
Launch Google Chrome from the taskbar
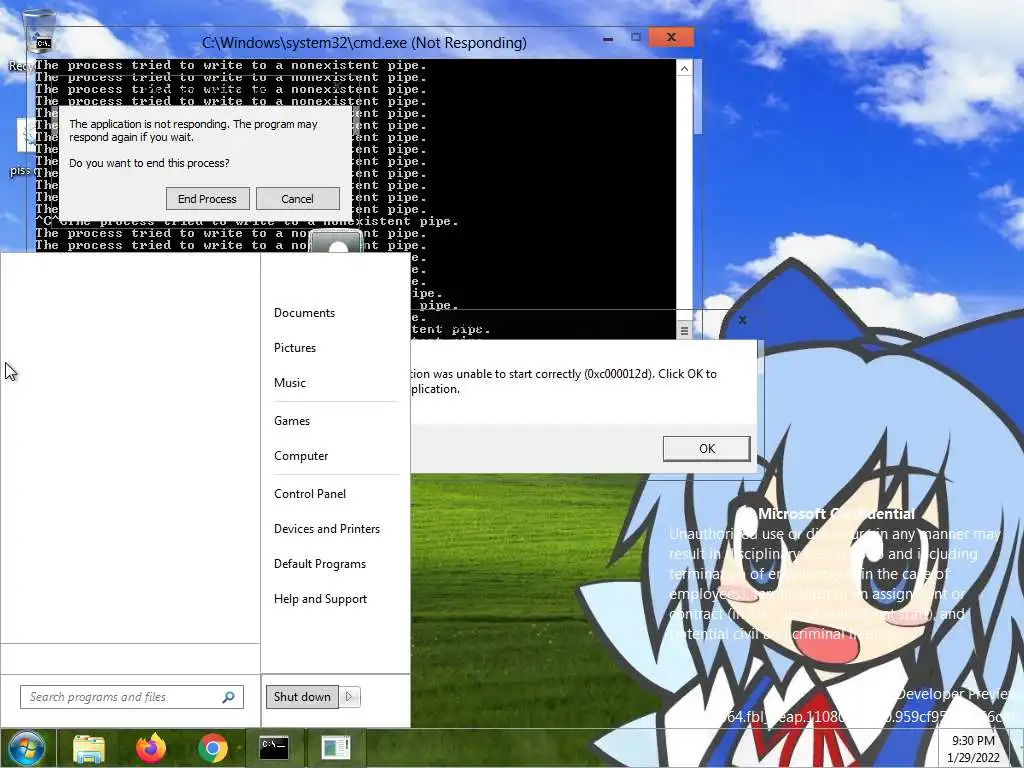pyautogui.click(x=212, y=748)
